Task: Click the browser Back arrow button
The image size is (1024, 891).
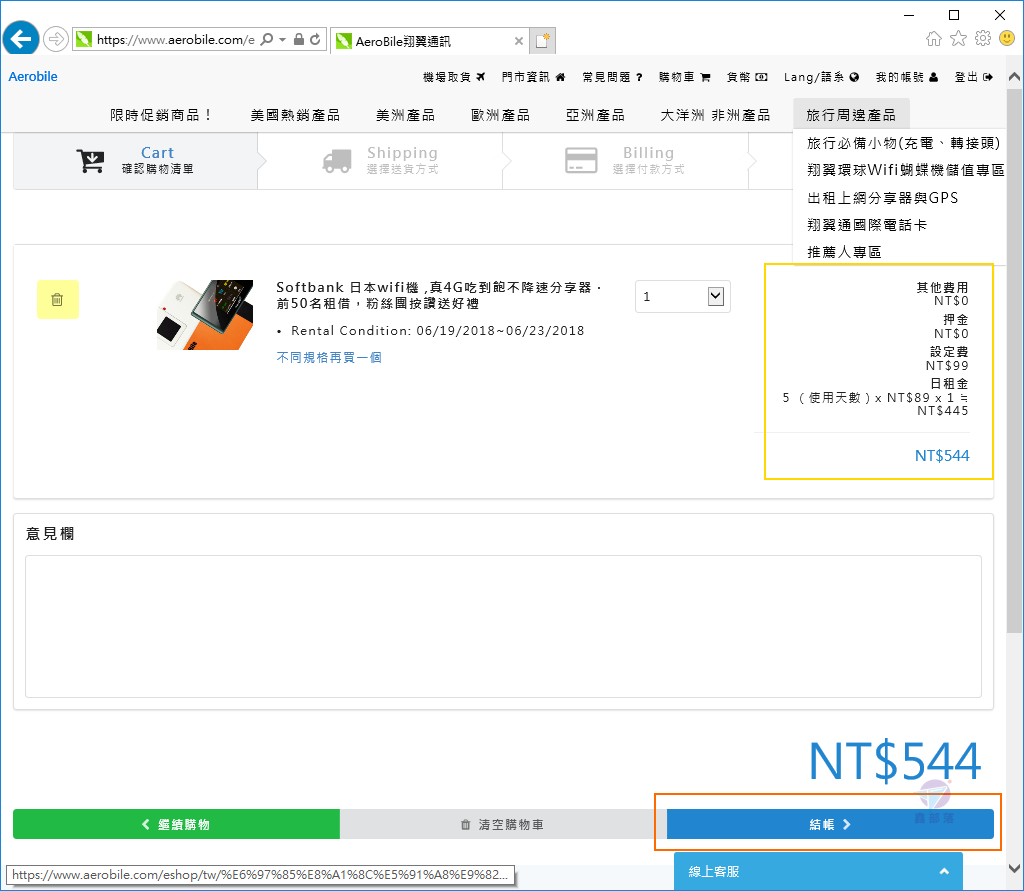Action: [21, 39]
